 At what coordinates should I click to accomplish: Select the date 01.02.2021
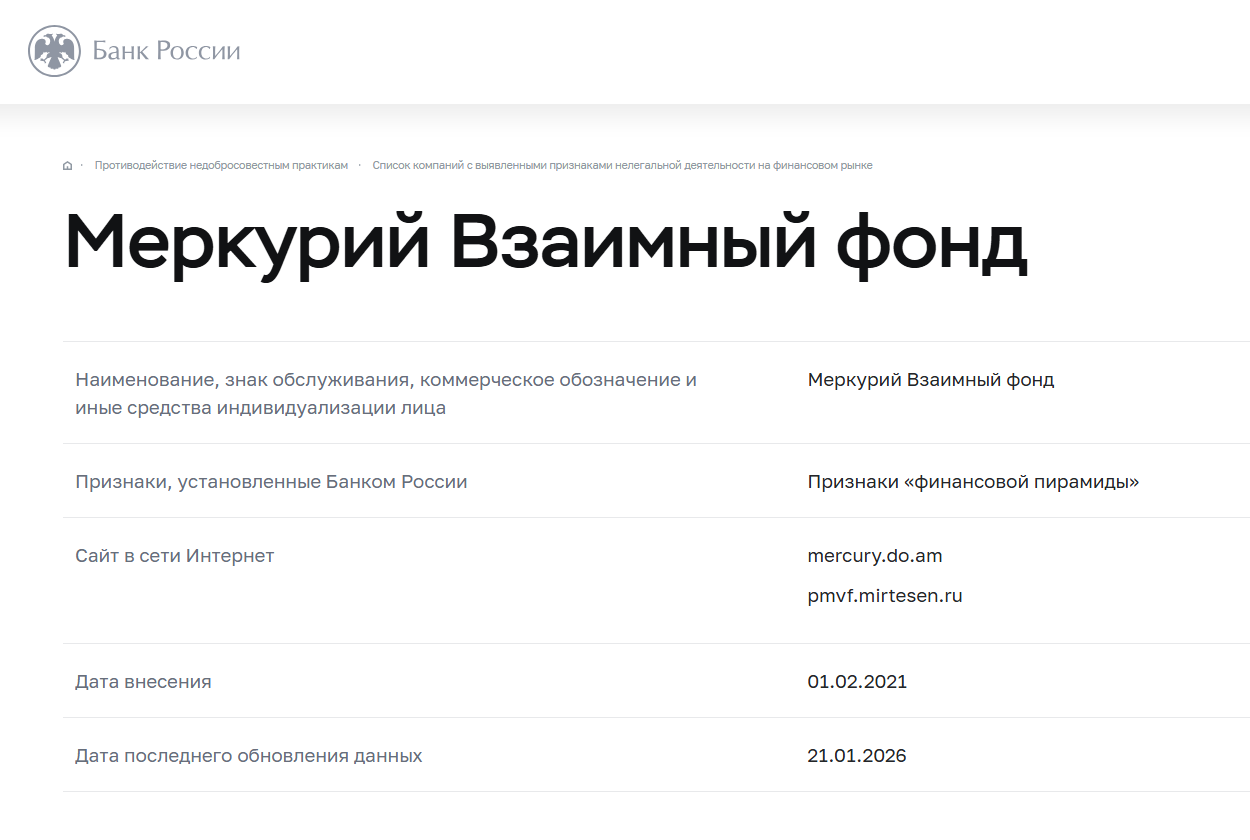[x=857, y=682]
